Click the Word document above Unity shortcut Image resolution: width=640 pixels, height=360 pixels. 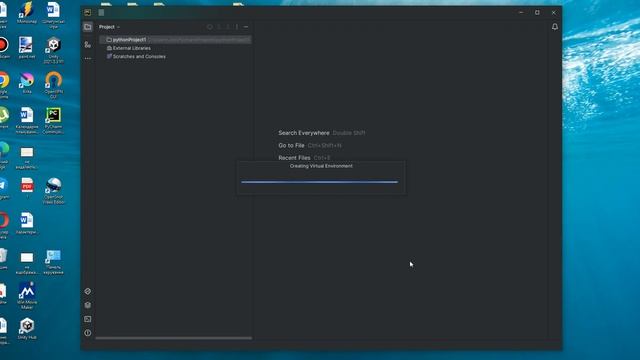[53, 15]
